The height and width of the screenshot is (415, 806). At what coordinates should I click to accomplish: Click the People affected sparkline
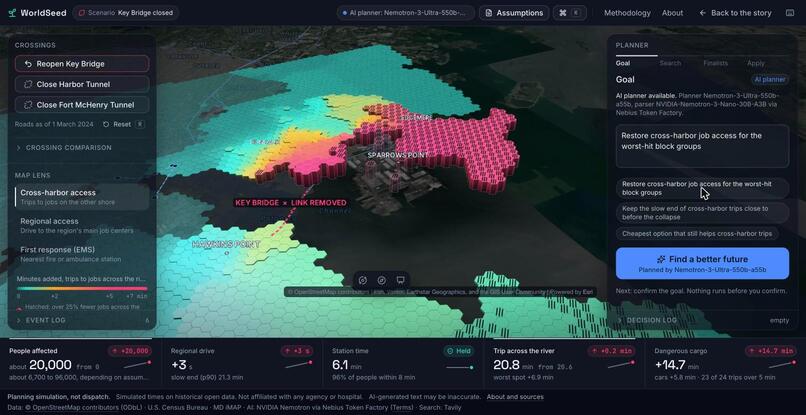[138, 365]
